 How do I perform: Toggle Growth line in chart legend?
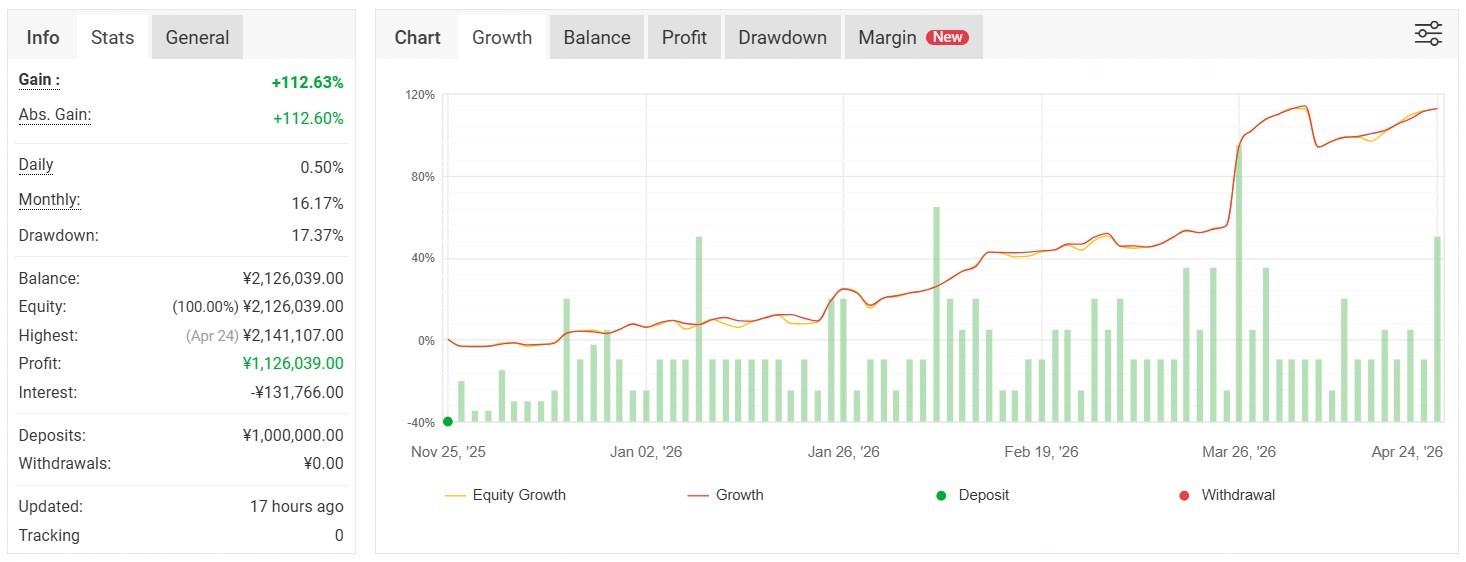(x=726, y=495)
